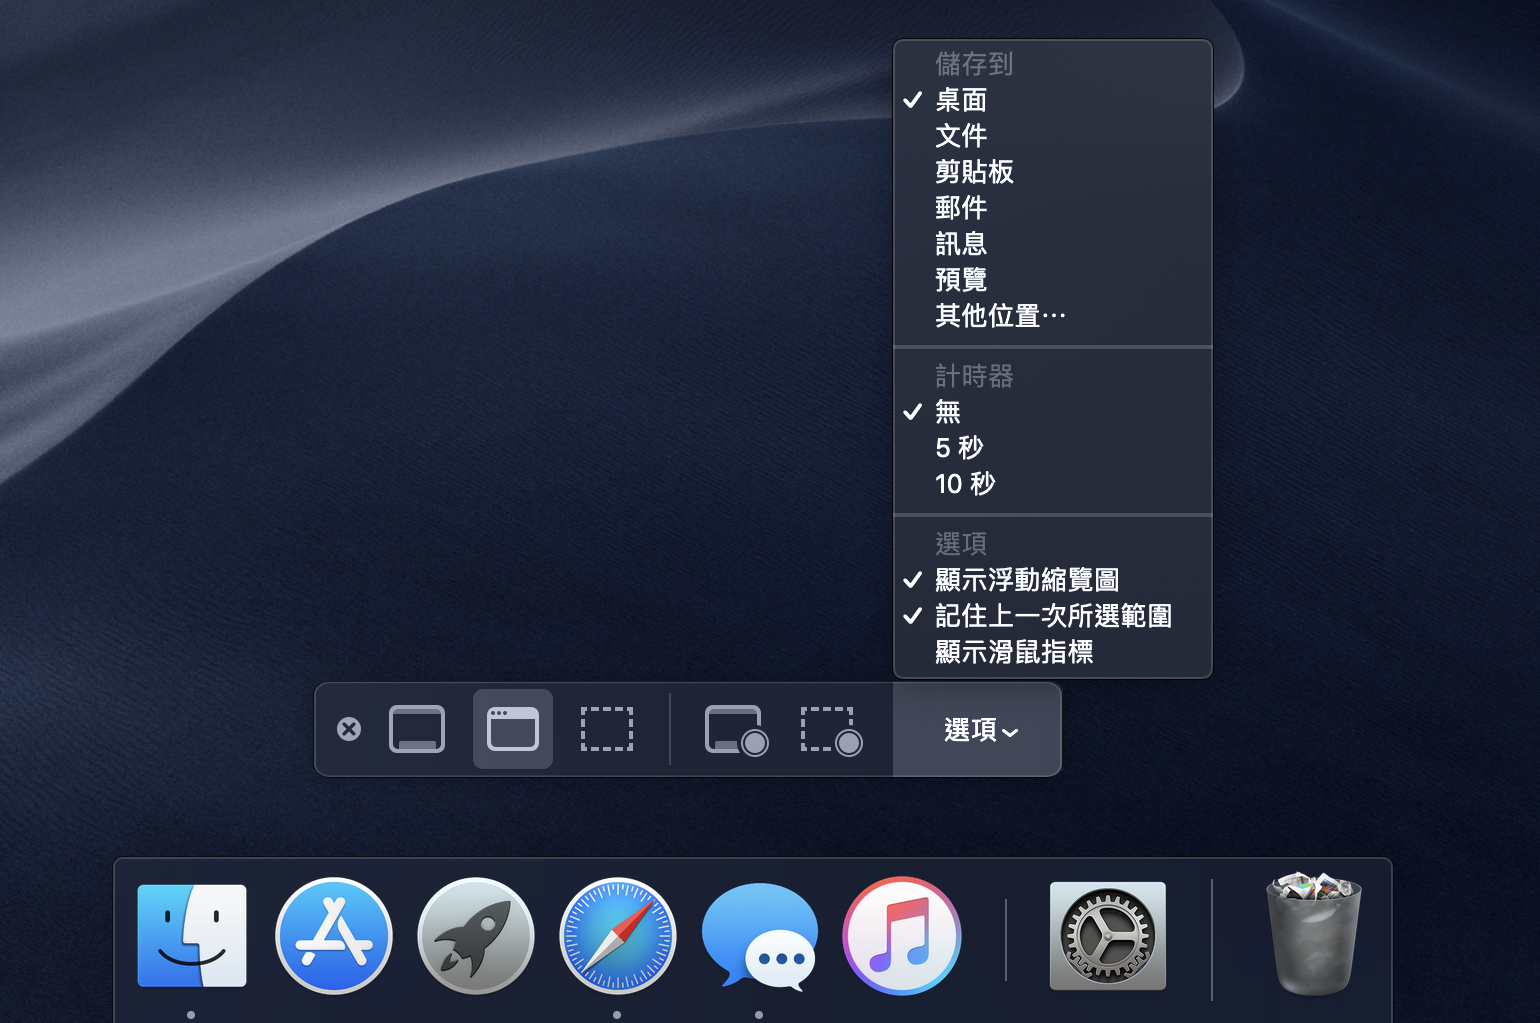Collapse the 選項 dropdown in toolbar

point(977,730)
